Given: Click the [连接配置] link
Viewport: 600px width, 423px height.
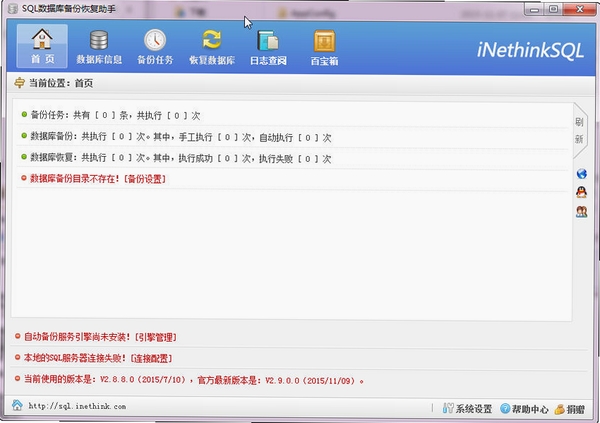Looking at the screenshot, I should click(x=151, y=358).
